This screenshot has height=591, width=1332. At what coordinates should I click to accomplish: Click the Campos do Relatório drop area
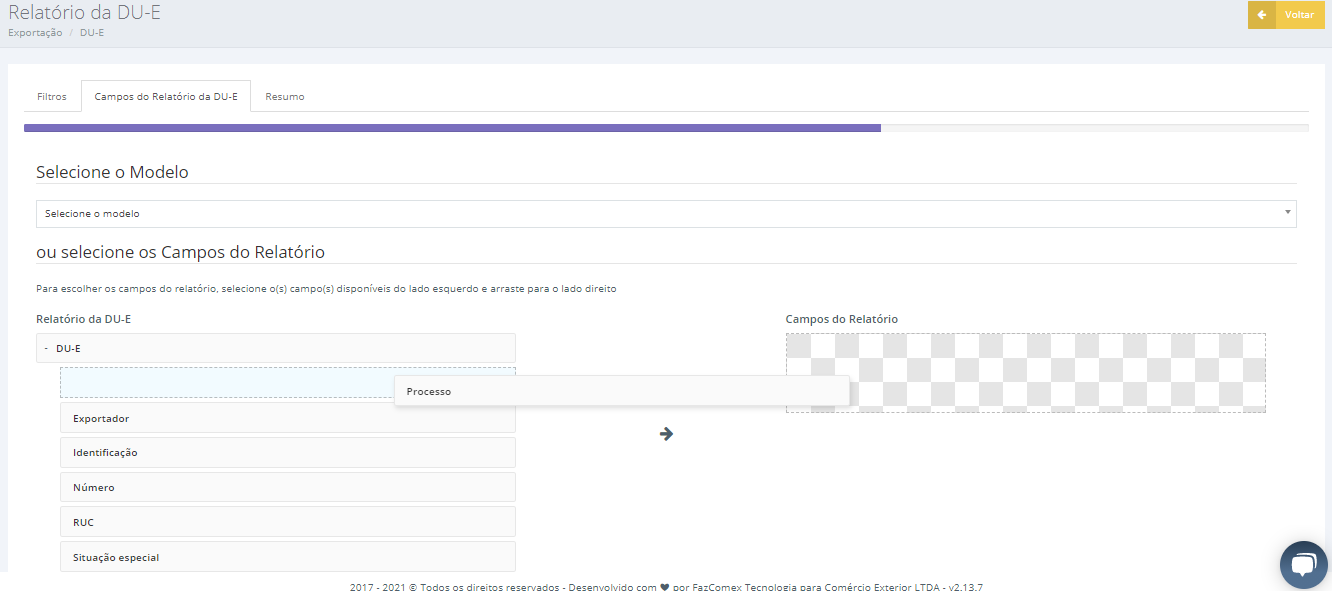1026,373
